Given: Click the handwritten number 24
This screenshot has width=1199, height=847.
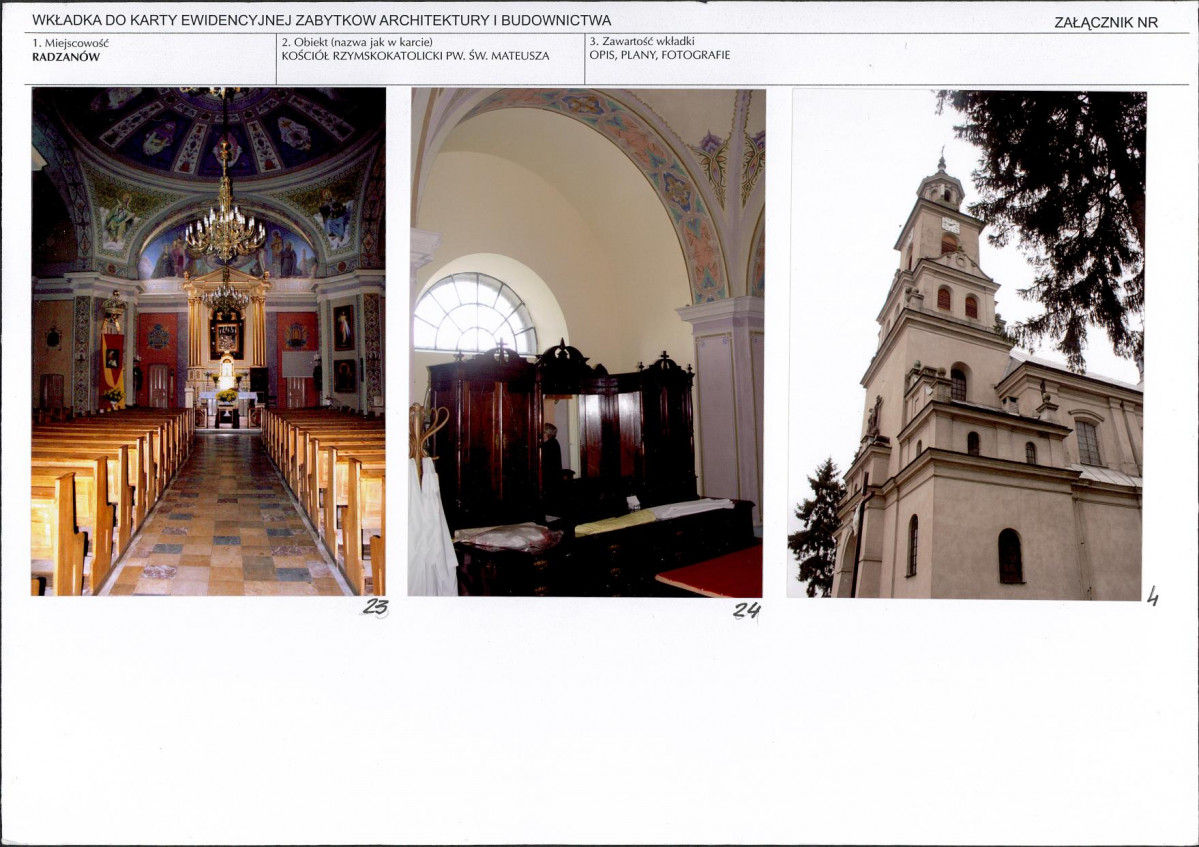Looking at the screenshot, I should click(x=746, y=609).
